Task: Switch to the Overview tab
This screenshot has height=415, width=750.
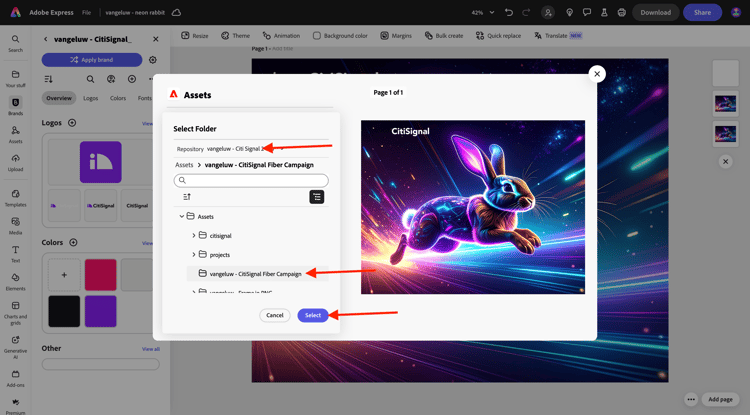Action: [x=59, y=98]
